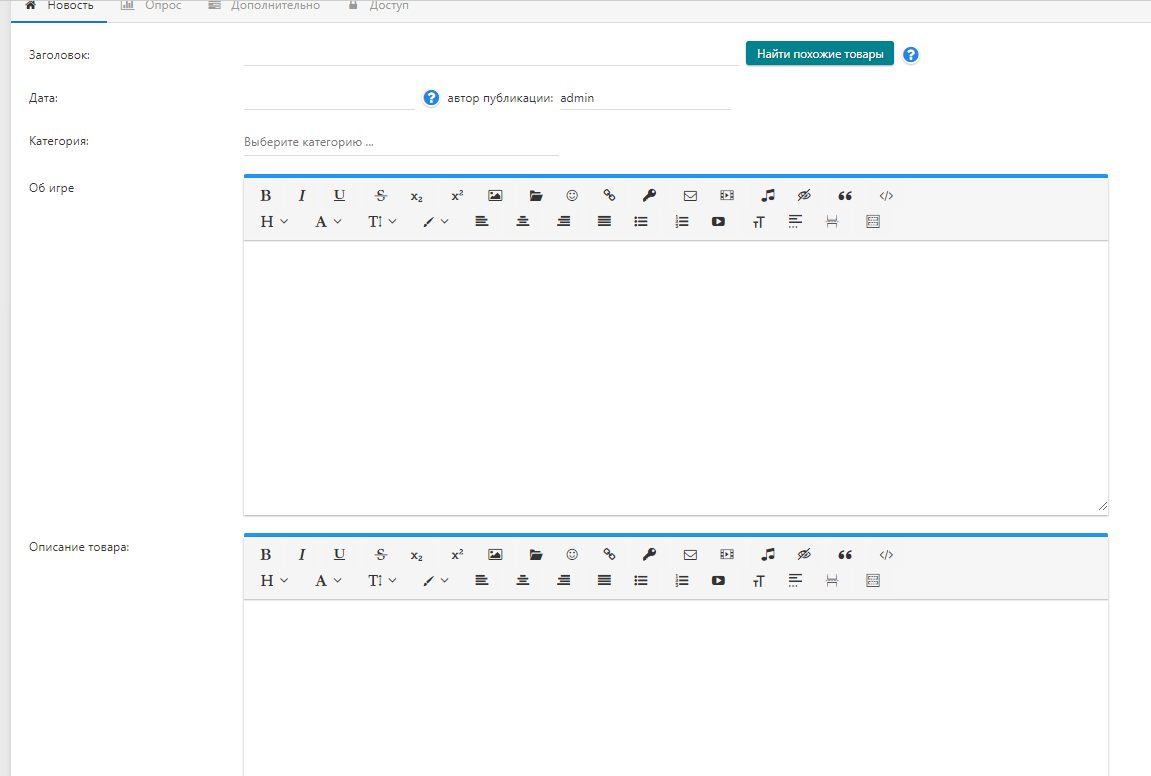Image resolution: width=1151 pixels, height=776 pixels.
Task: Open text color brush picker in Об игре editor
Action: 435,222
